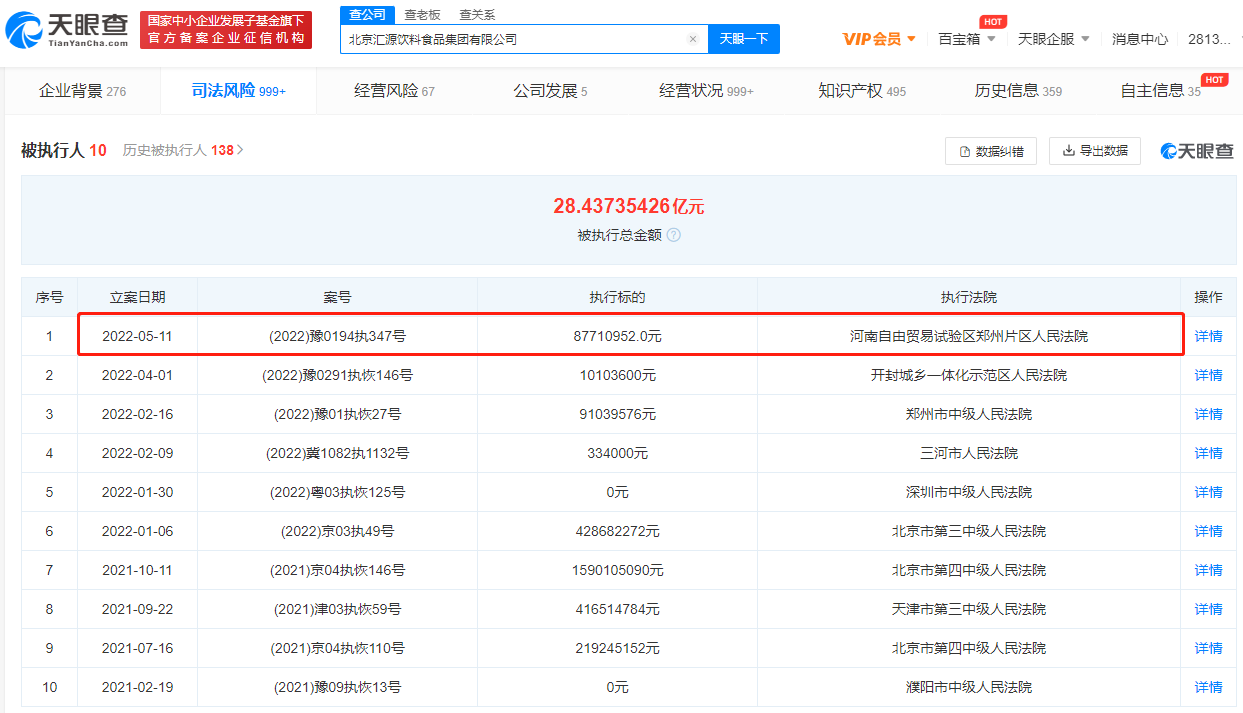Click court 深圳市中级人民法院
Image resolution: width=1243 pixels, height=713 pixels.
(969, 492)
